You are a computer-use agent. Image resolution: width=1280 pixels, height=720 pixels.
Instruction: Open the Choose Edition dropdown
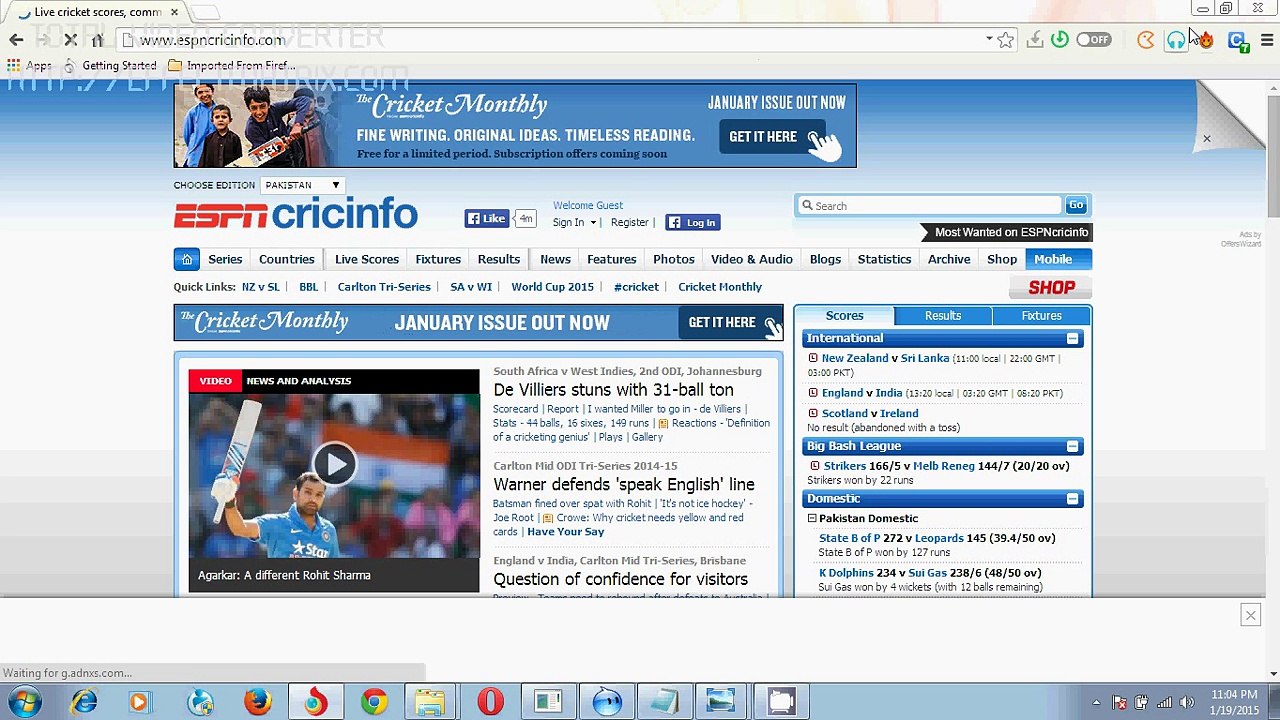tap(302, 185)
